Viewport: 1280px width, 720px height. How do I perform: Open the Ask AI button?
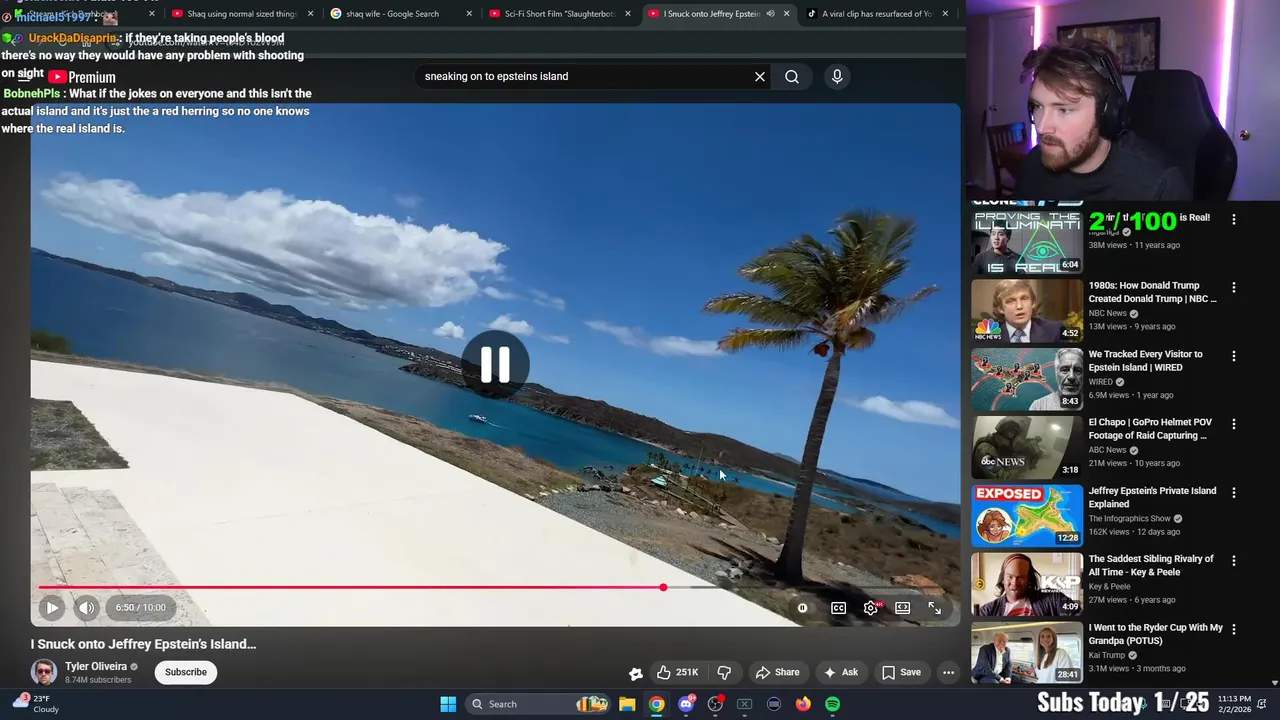tap(840, 672)
